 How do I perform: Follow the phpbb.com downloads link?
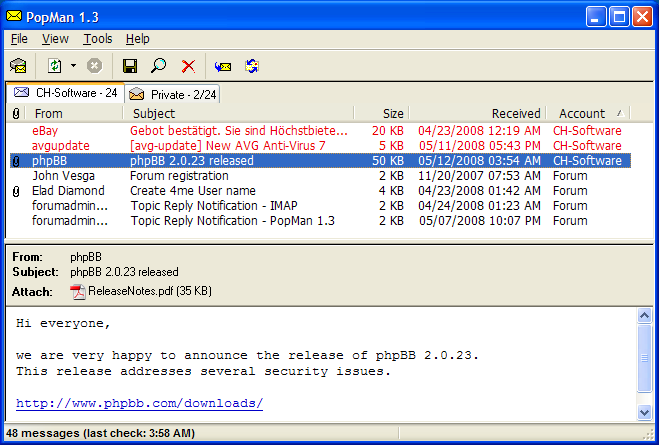point(140,403)
